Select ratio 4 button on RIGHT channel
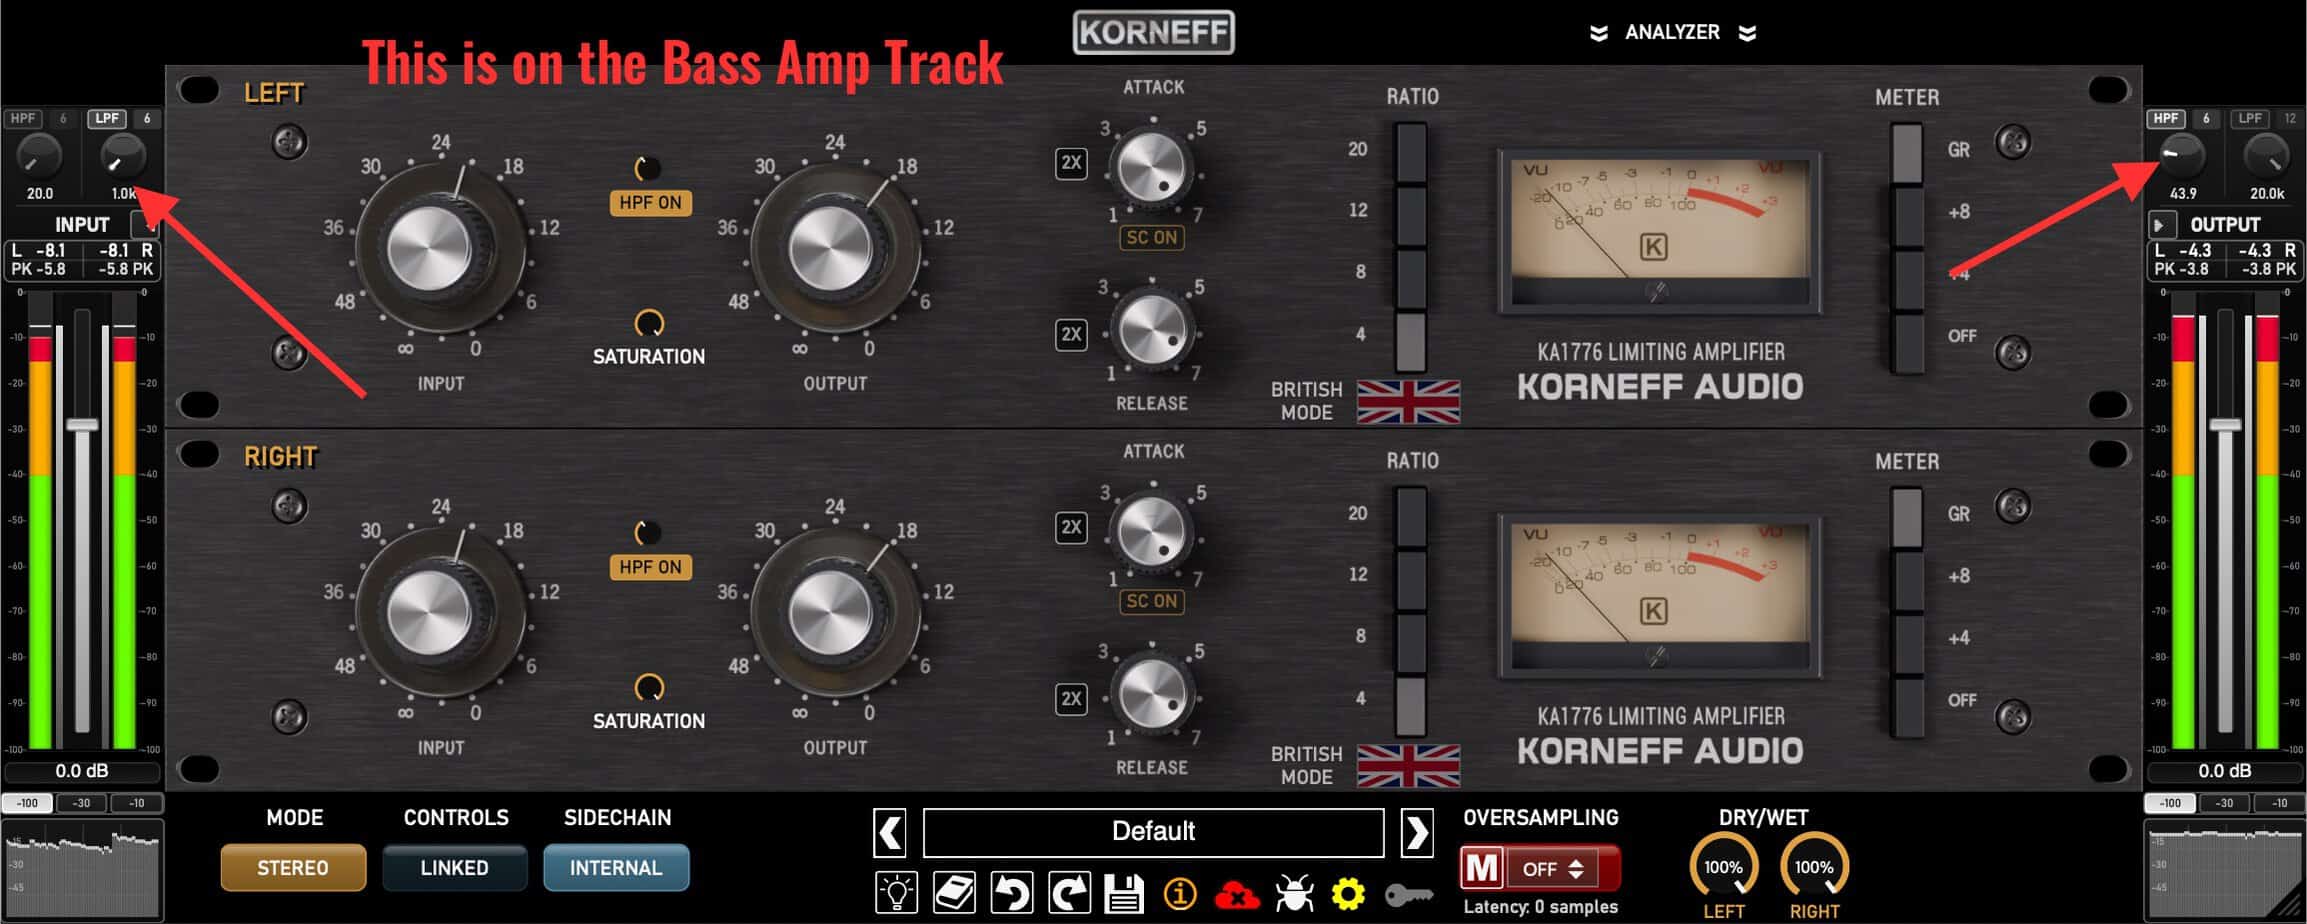The image size is (2307, 924). point(1411,706)
